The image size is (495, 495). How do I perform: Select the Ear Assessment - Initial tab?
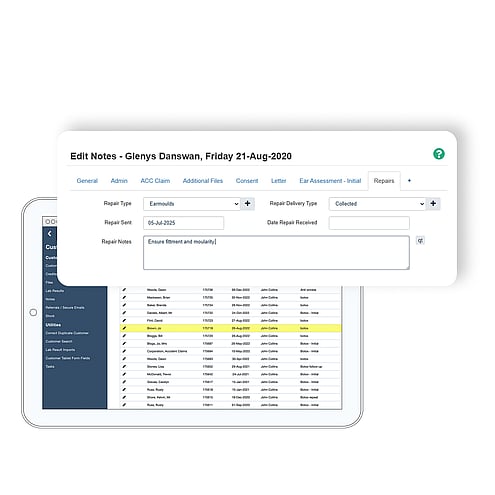tap(330, 181)
